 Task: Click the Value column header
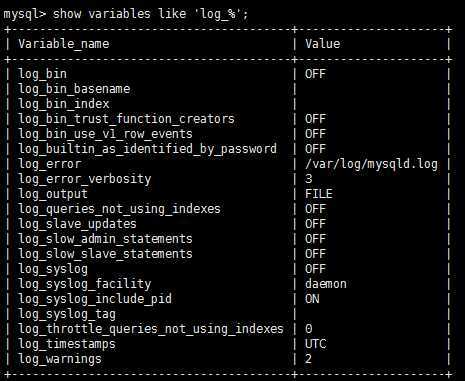(x=322, y=44)
